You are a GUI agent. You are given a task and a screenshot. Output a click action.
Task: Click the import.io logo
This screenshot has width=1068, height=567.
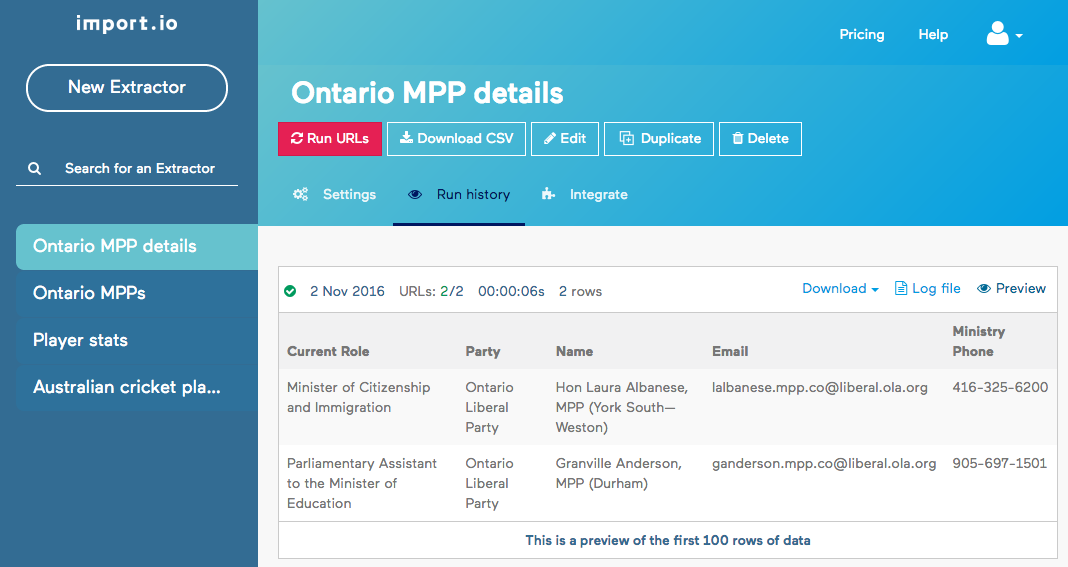click(x=127, y=23)
